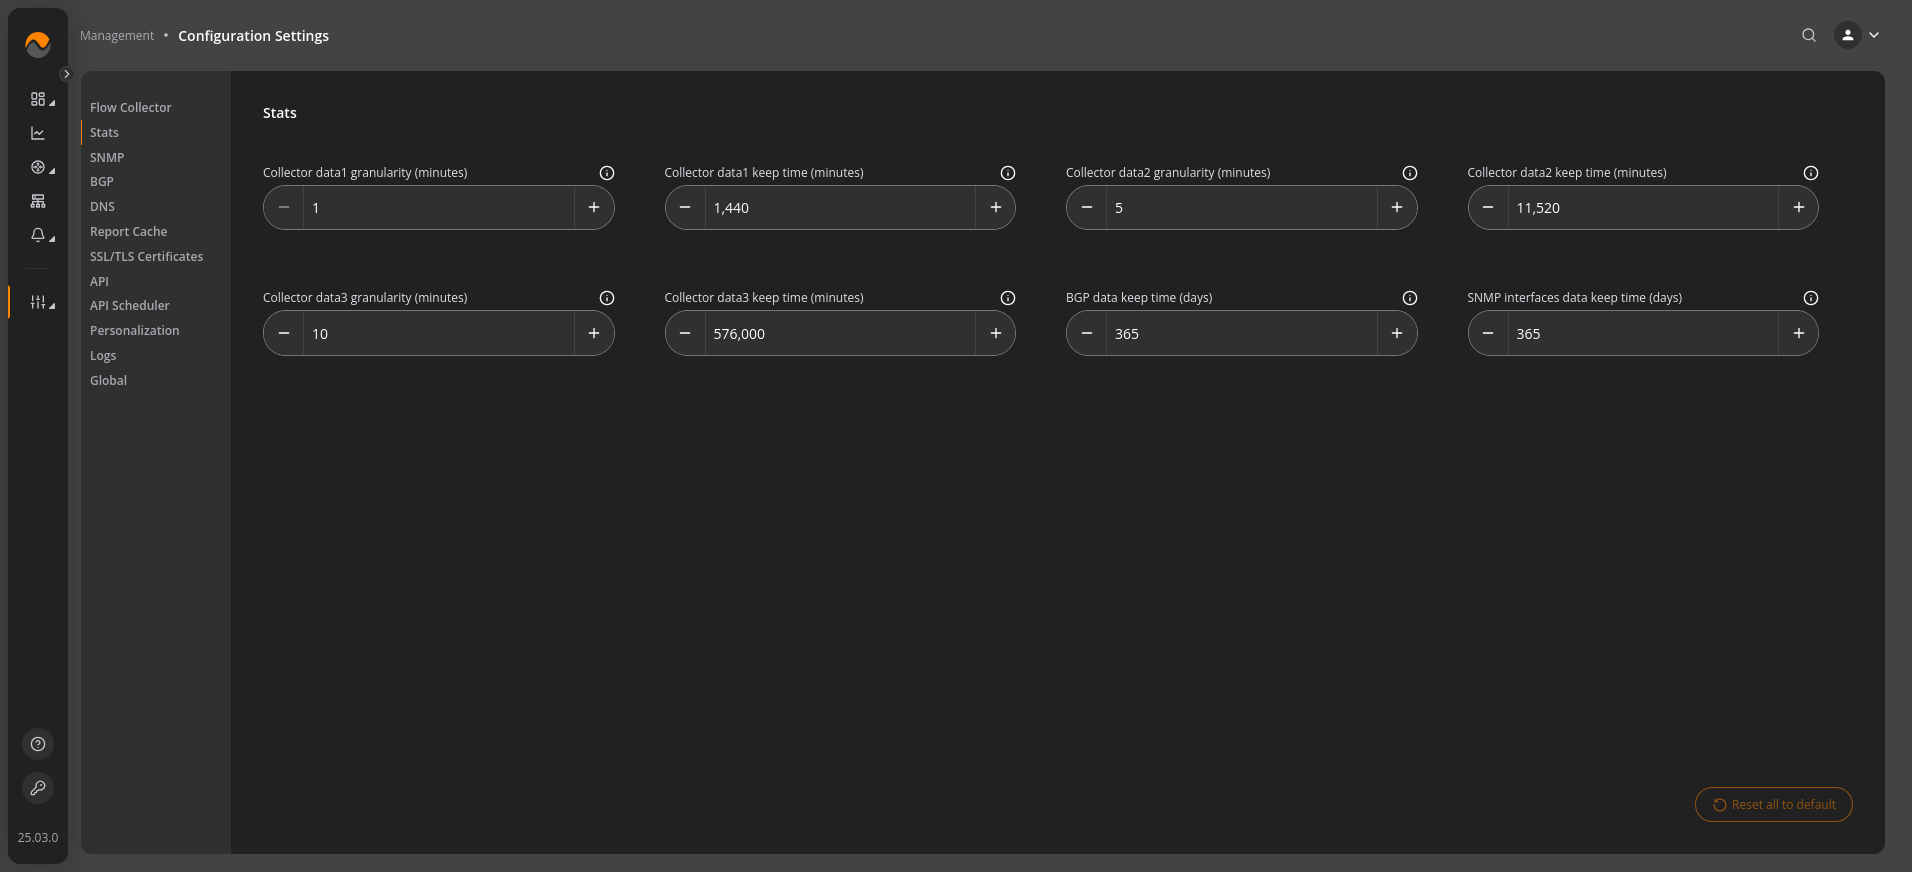The image size is (1912, 872).
Task: Open the help question mark icon
Action: pyautogui.click(x=38, y=744)
